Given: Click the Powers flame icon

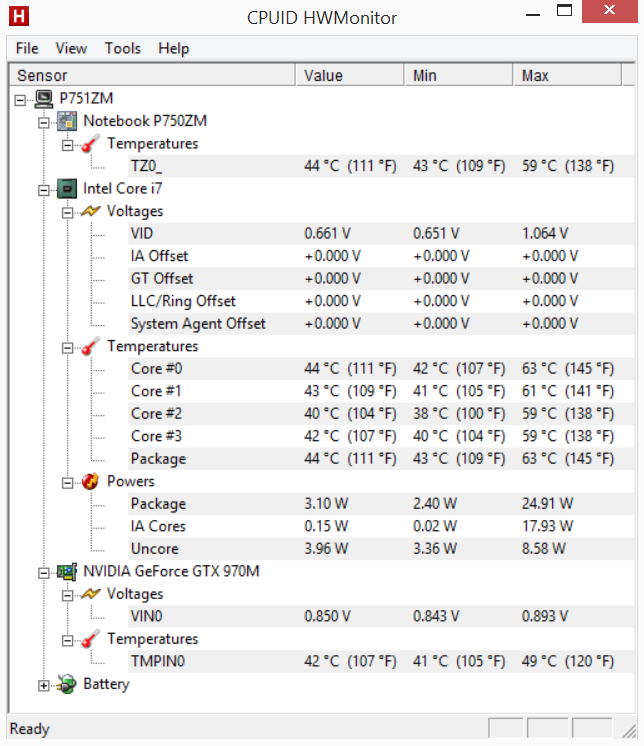Looking at the screenshot, I should coord(90,481).
